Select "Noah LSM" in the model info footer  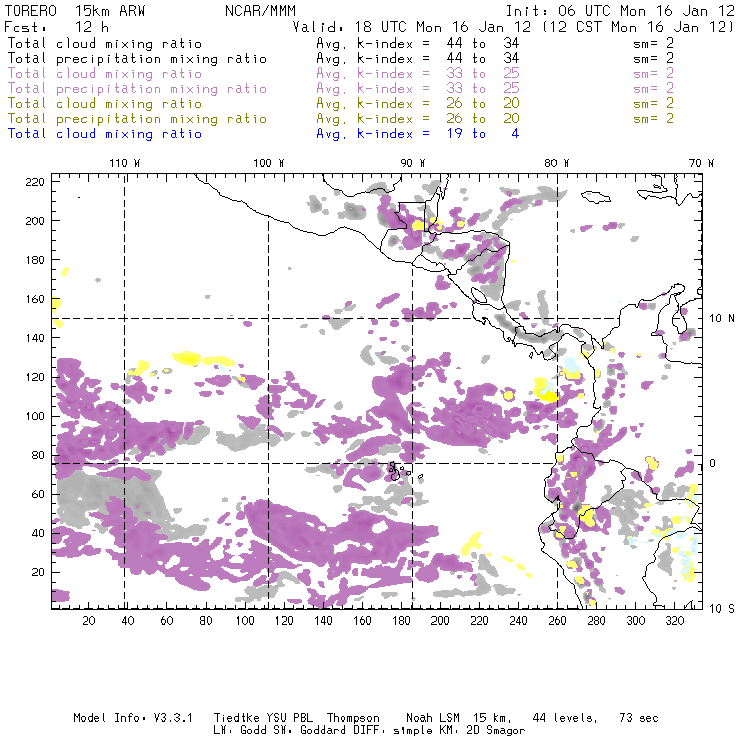433,718
